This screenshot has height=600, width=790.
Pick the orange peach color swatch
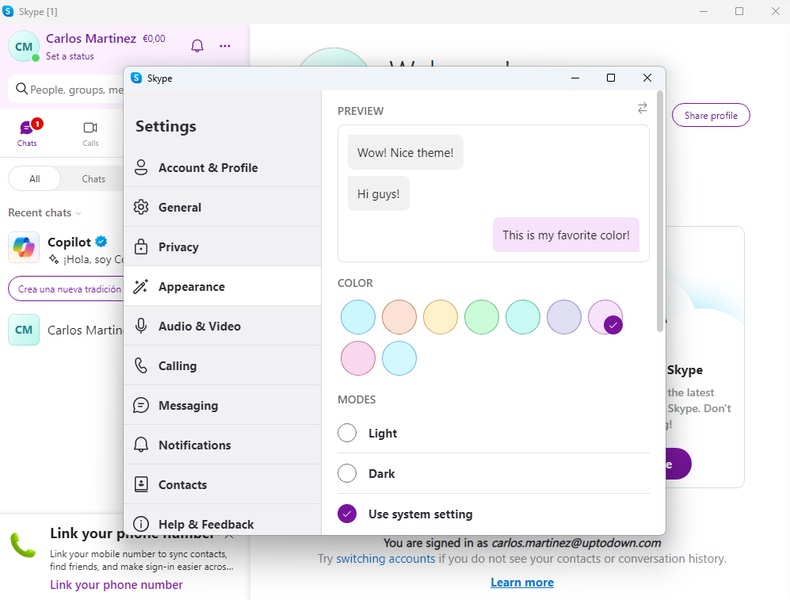tap(399, 317)
